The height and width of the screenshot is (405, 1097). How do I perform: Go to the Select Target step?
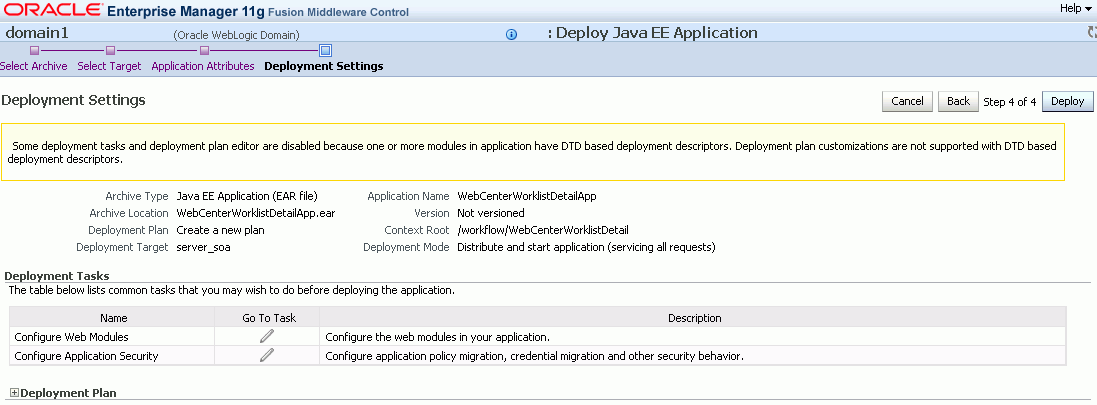pos(110,67)
